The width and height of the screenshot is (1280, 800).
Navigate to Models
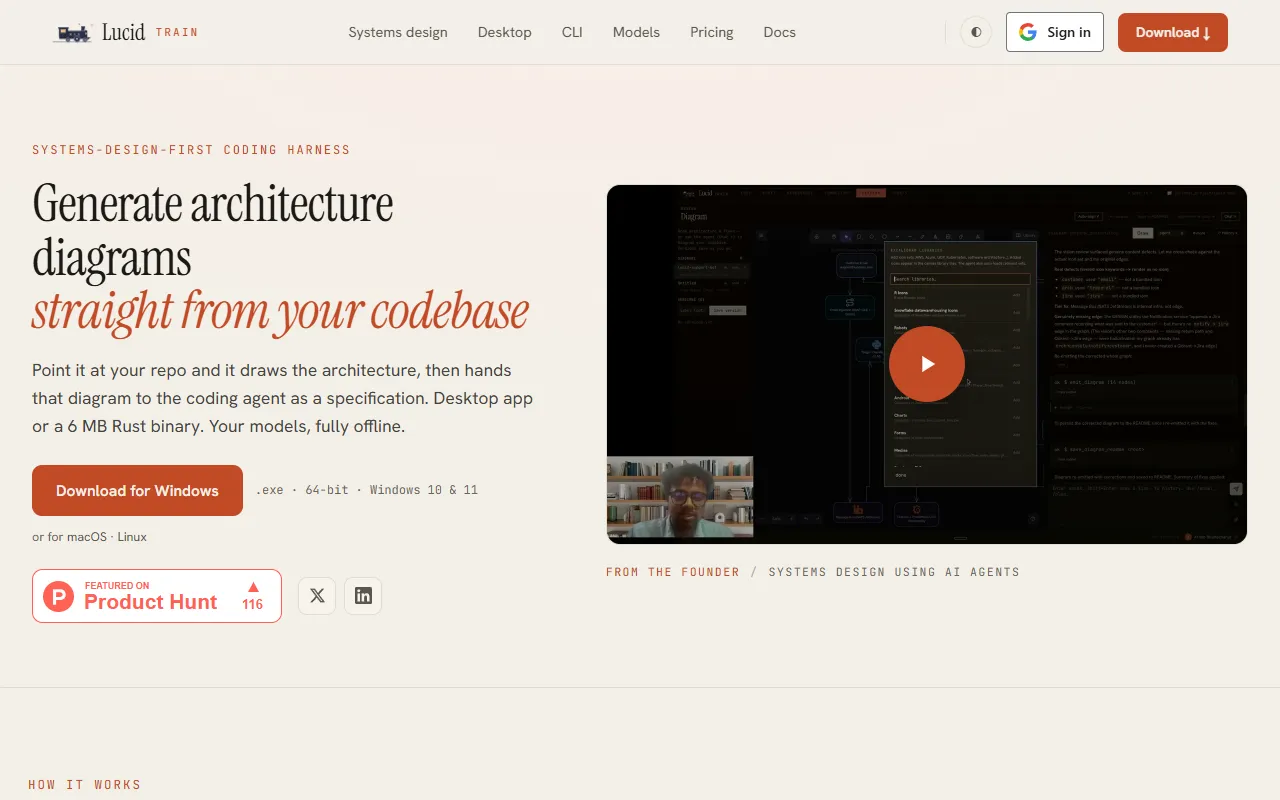(x=636, y=32)
